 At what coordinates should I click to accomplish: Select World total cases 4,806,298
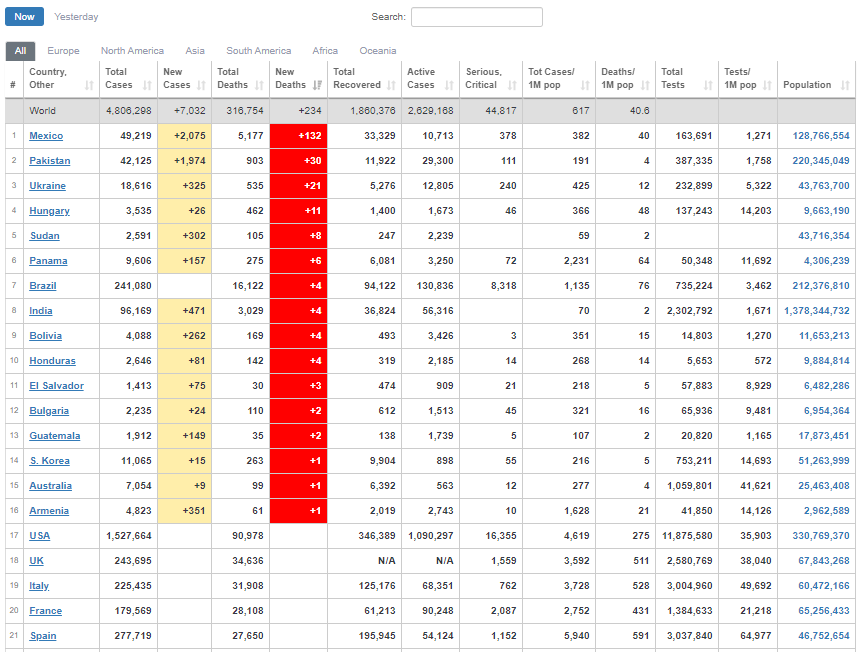(129, 110)
